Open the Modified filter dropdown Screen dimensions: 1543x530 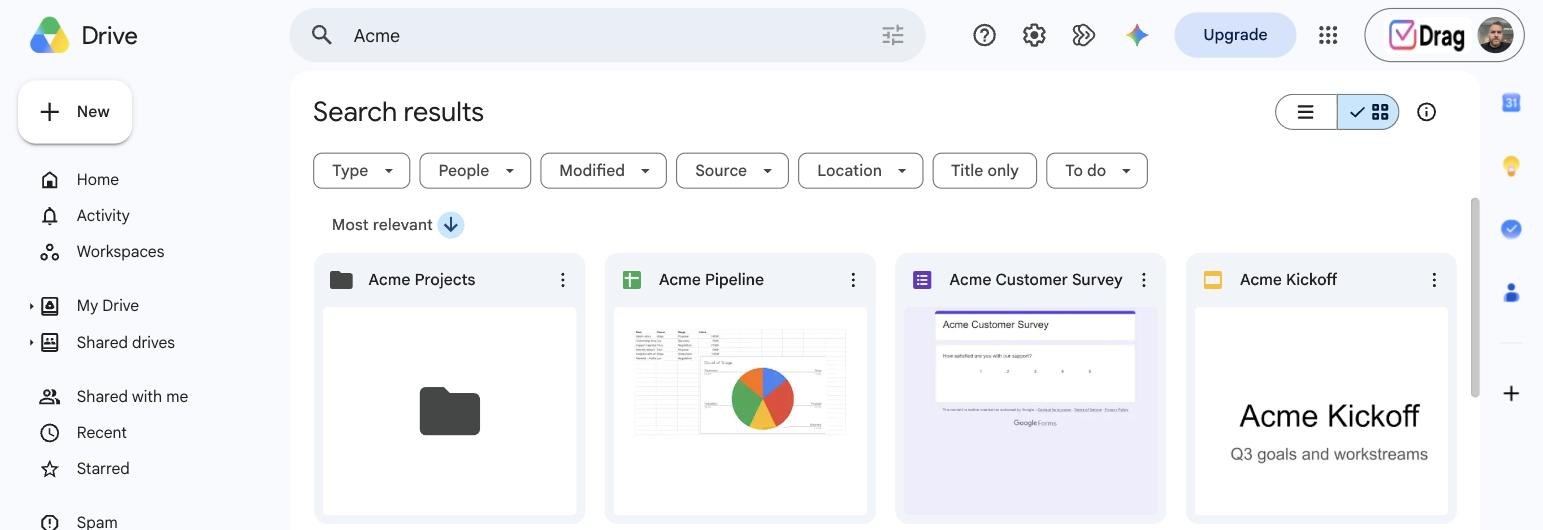tap(603, 170)
